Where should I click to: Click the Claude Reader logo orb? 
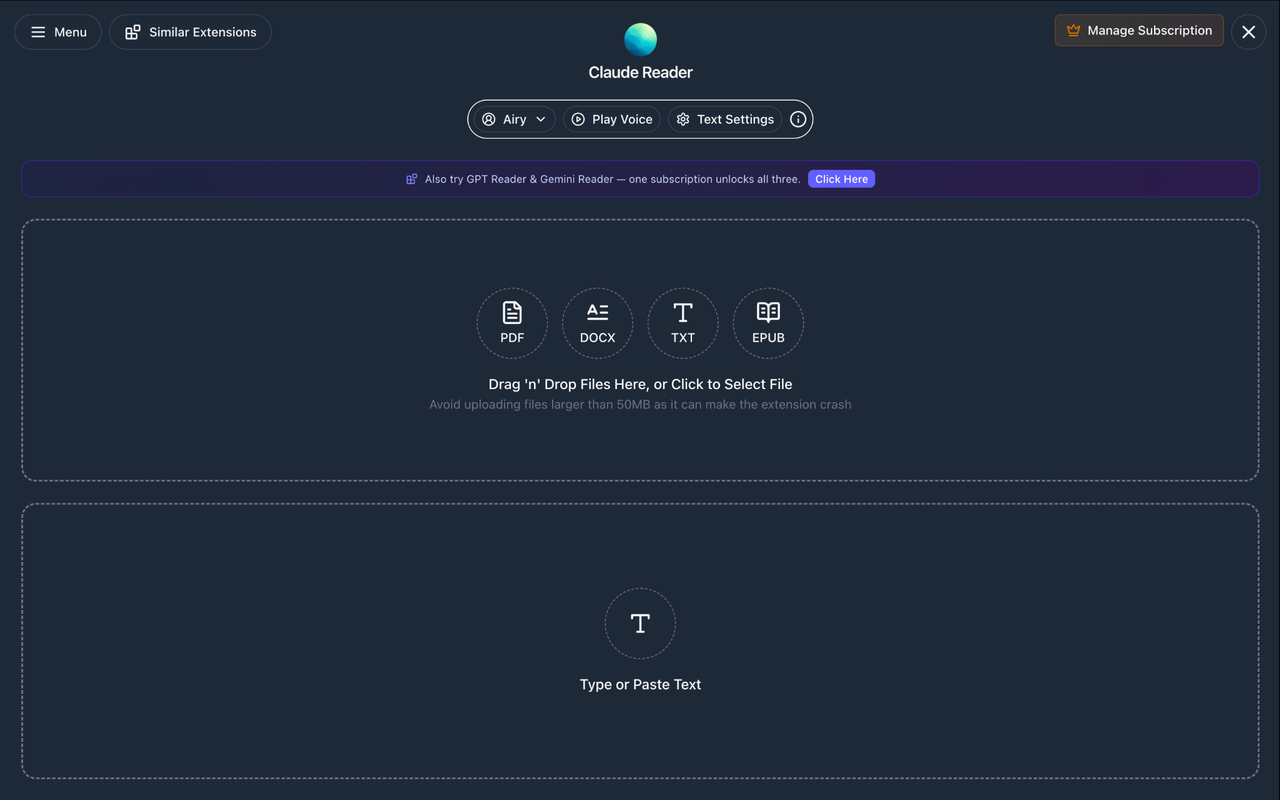[x=640, y=40]
